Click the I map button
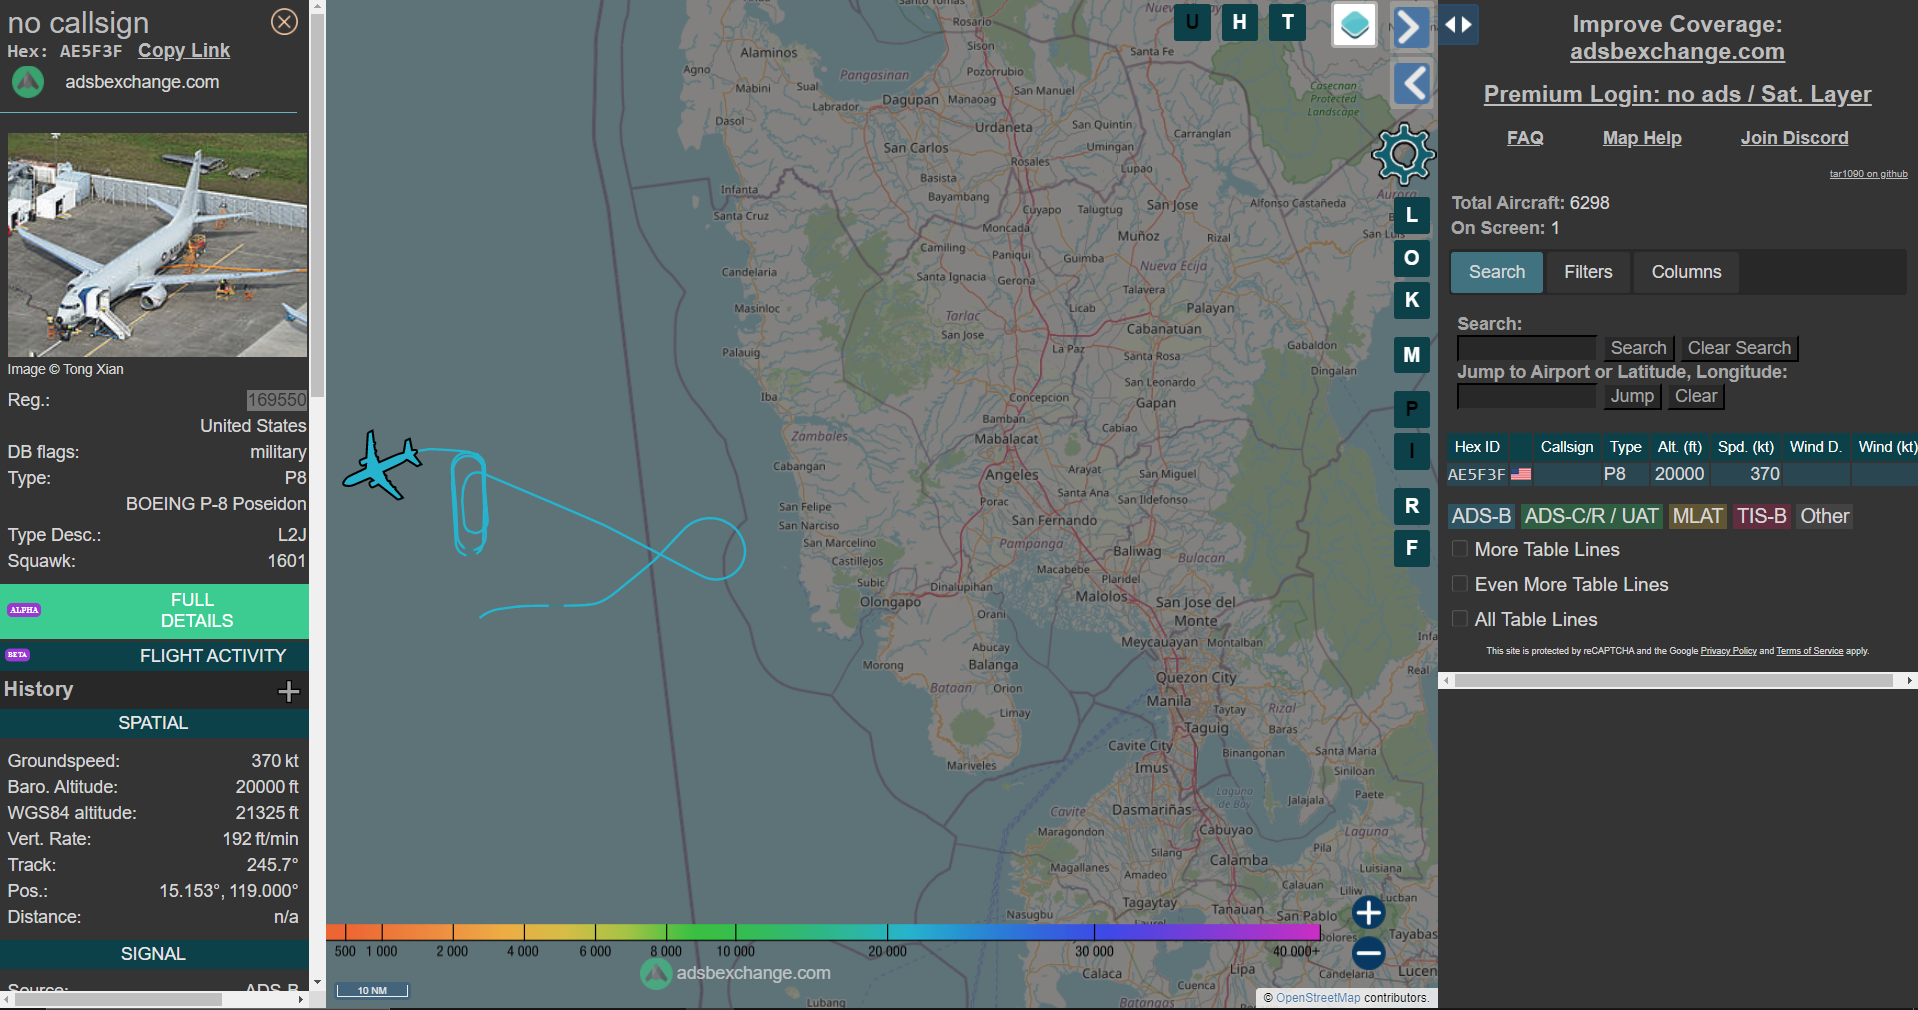Image resolution: width=1918 pixels, height=1010 pixels. click(1412, 451)
